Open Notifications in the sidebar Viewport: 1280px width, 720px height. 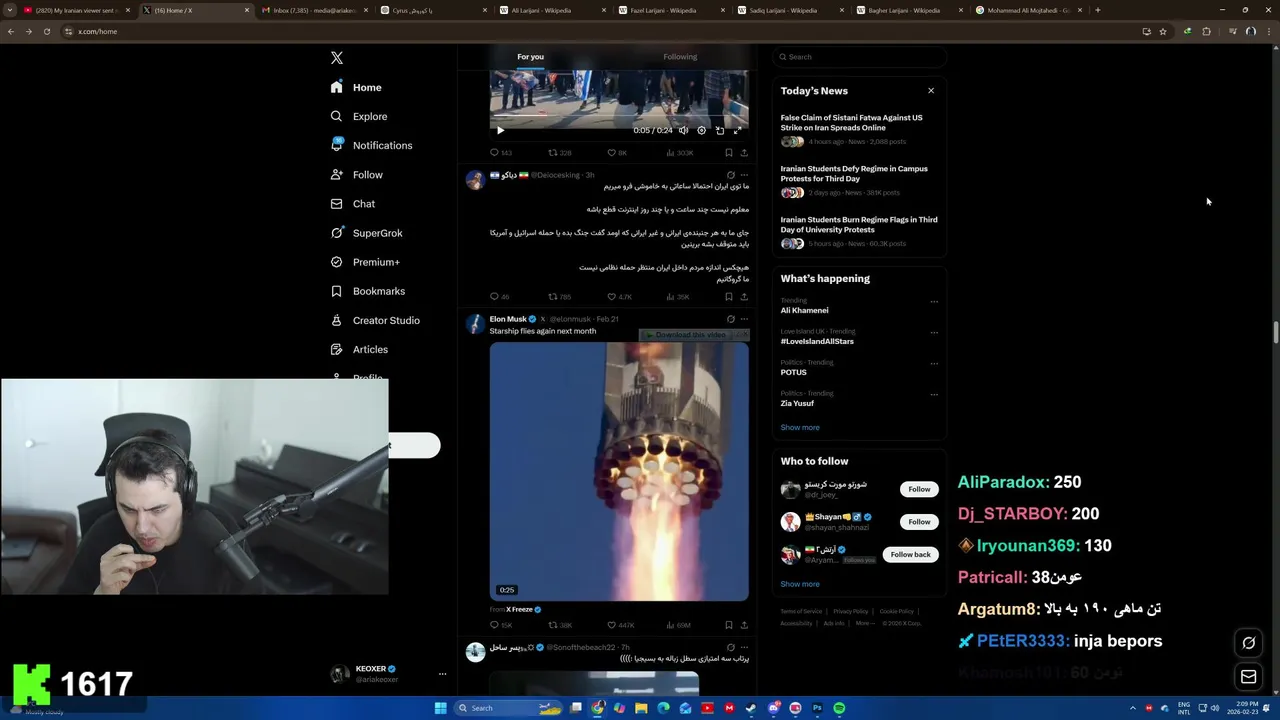(x=371, y=145)
